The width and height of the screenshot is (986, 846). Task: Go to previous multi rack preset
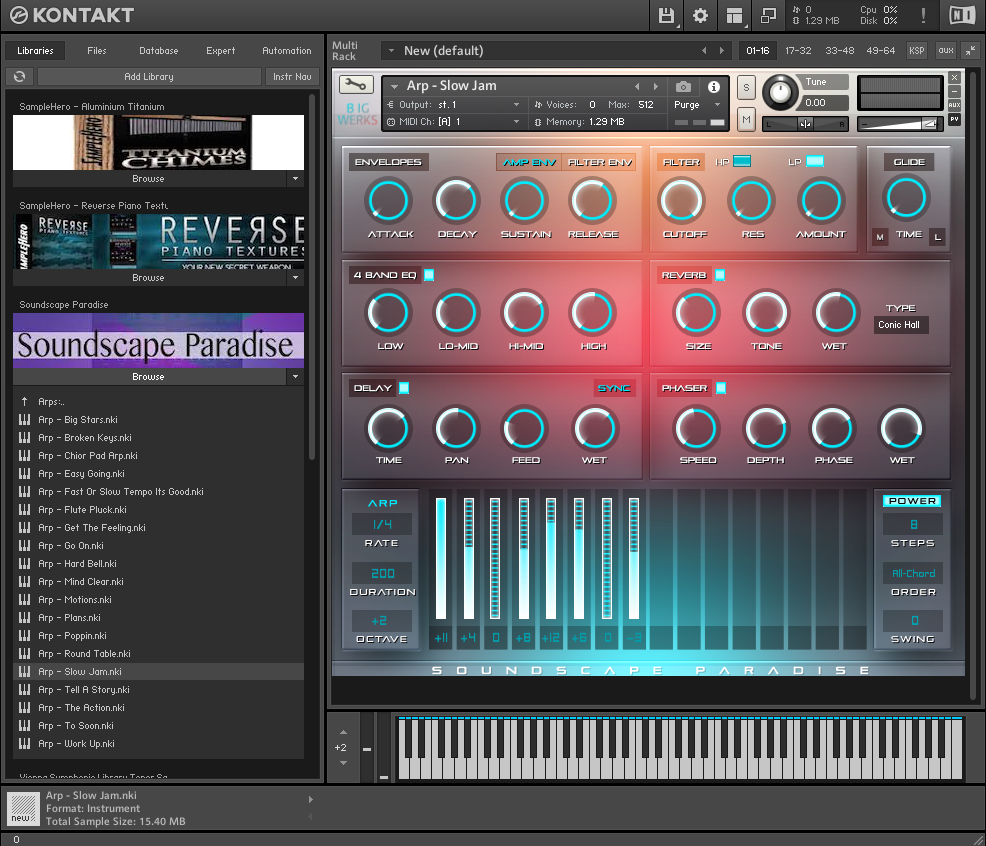pyautogui.click(x=704, y=50)
